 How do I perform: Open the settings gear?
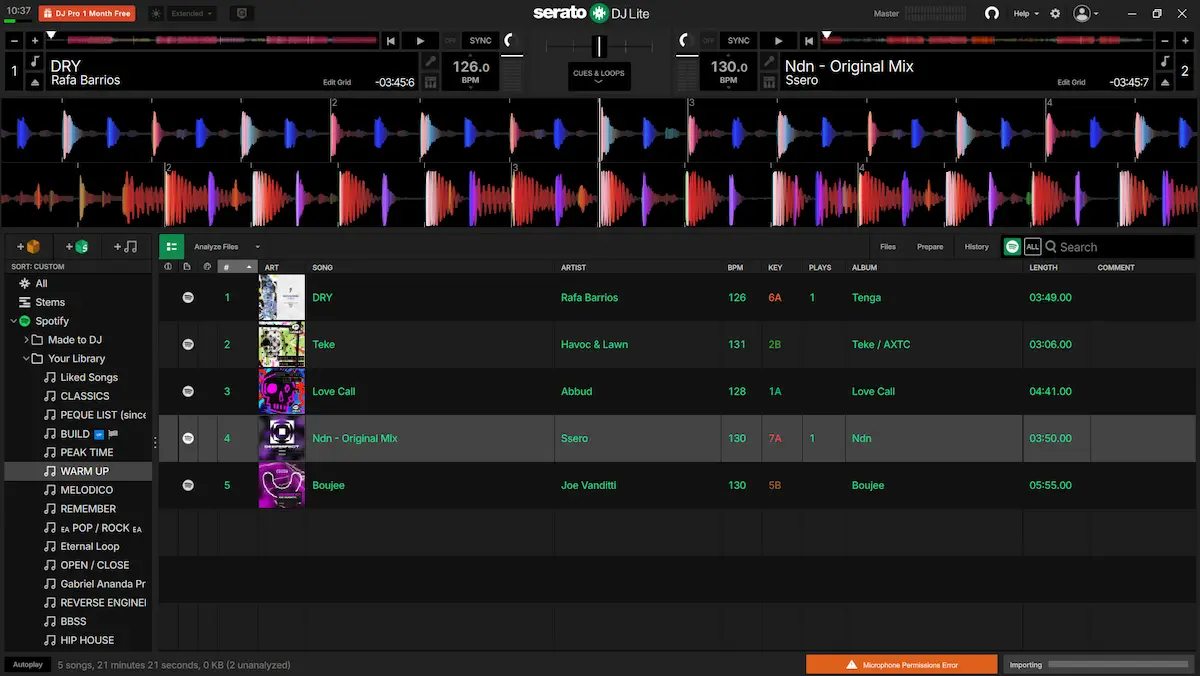tap(1055, 14)
